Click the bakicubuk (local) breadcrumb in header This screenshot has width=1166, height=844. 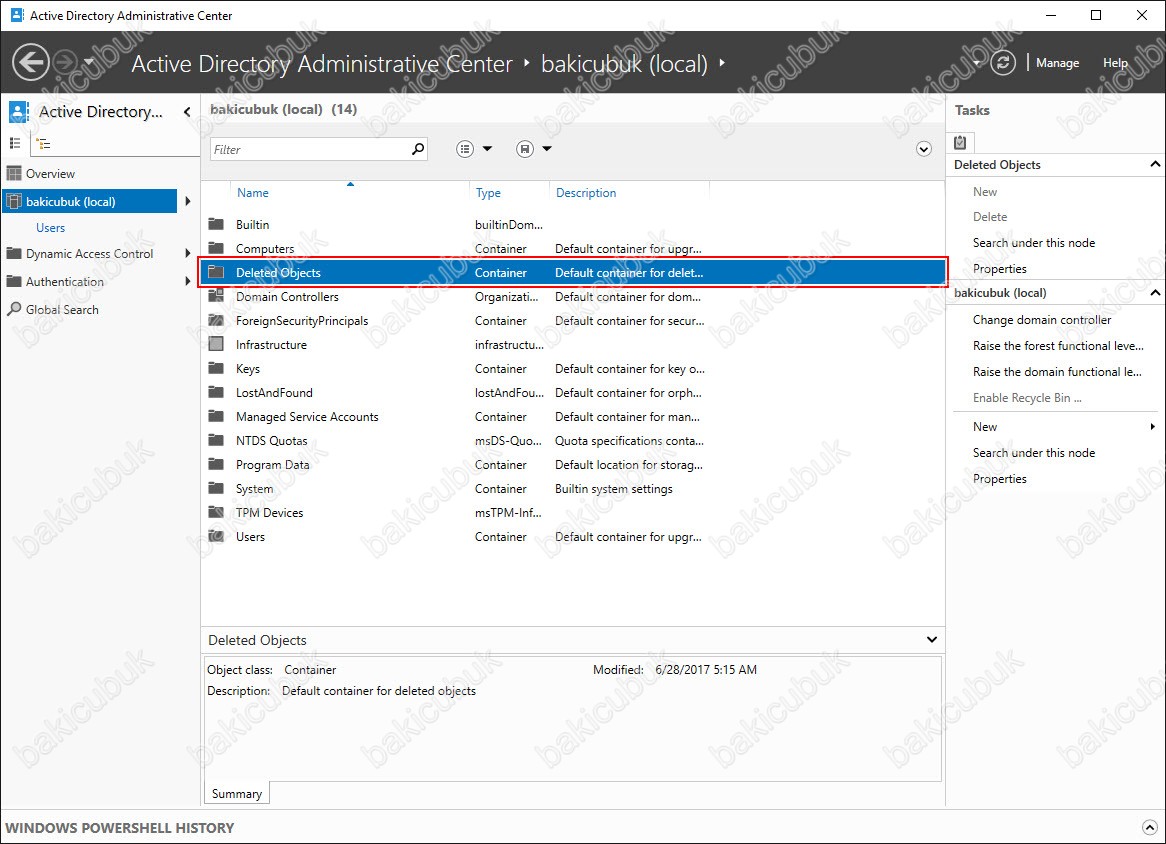click(x=624, y=64)
